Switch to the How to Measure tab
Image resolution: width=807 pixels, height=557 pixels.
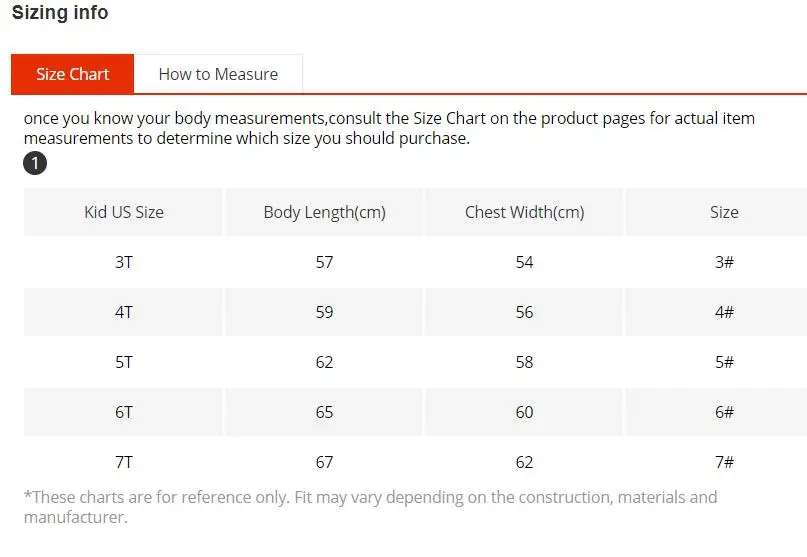218,74
